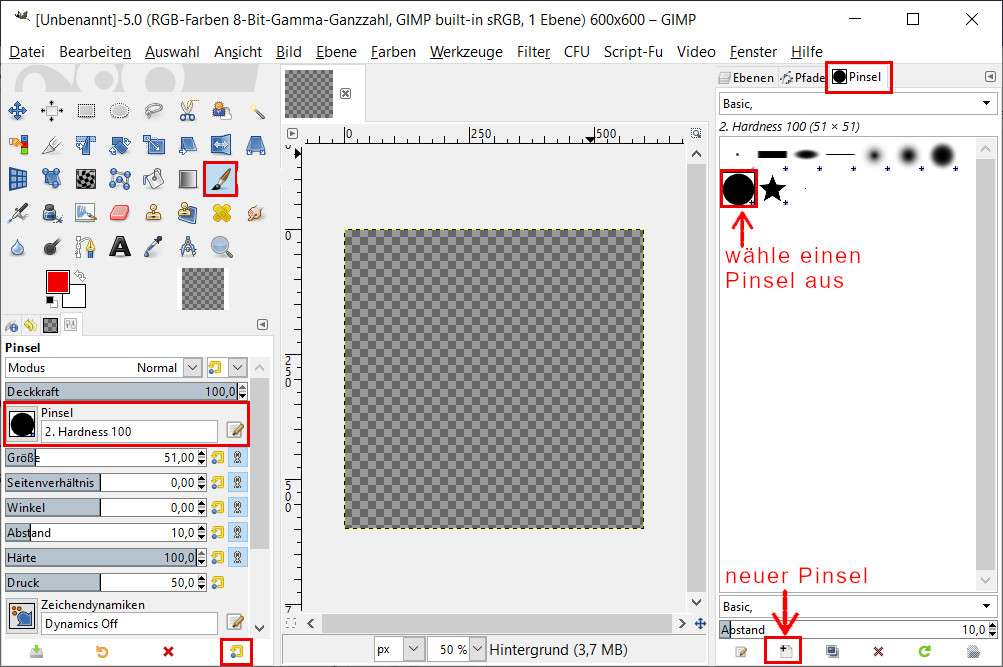Select the Rotate tool

tap(120, 145)
